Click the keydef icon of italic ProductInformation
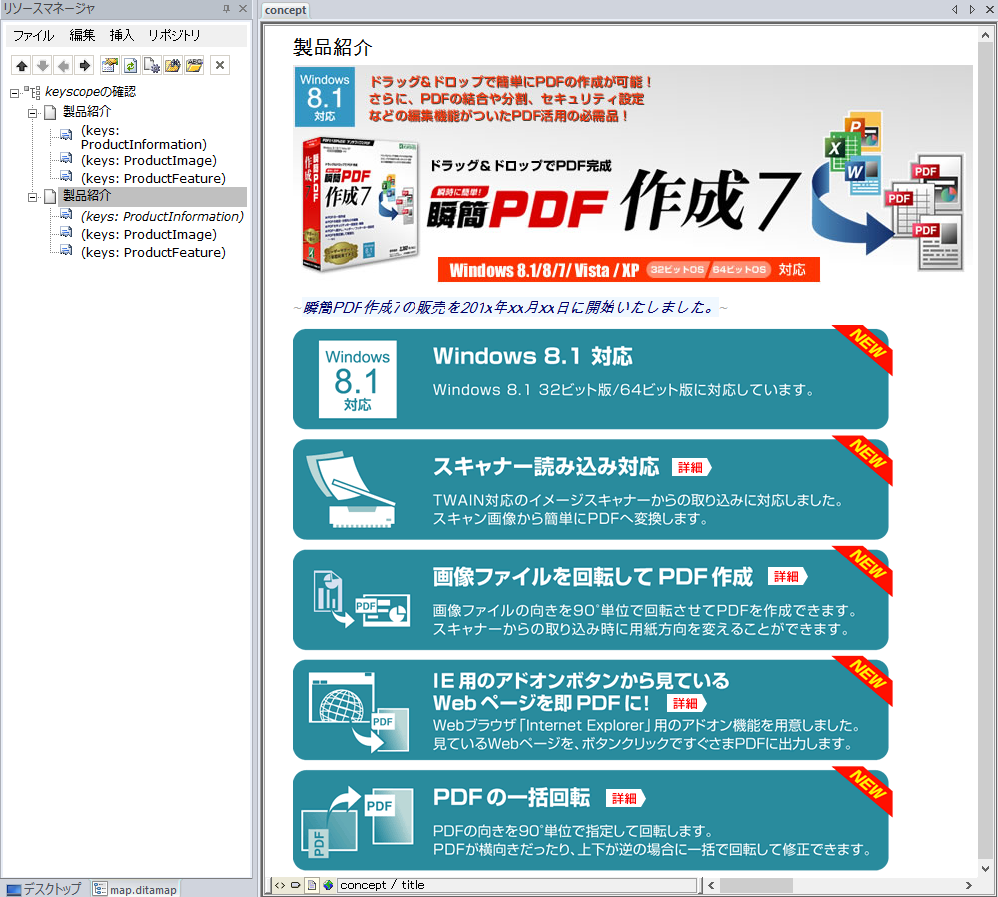 [66, 215]
